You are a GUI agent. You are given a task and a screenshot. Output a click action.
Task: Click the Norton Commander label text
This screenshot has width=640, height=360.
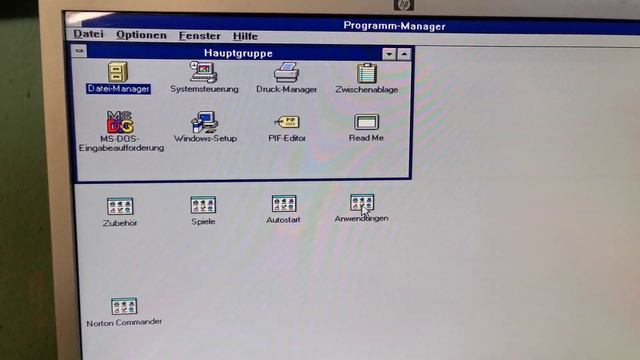coord(124,322)
